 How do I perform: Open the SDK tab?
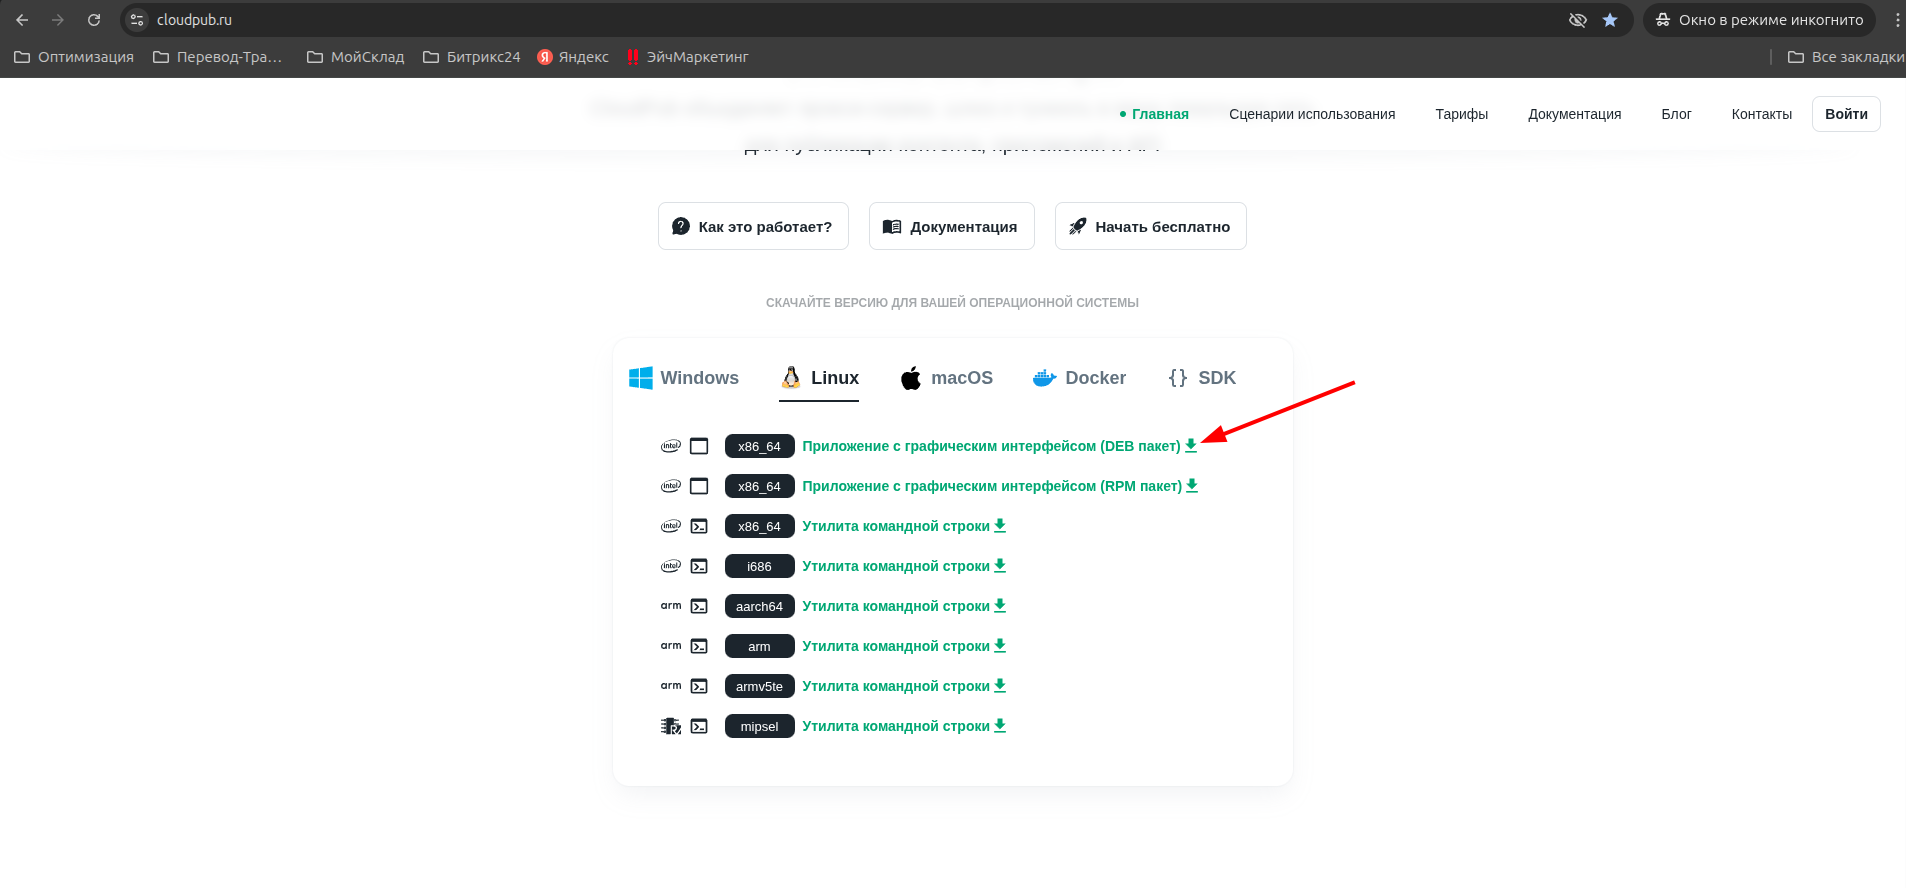click(1202, 378)
